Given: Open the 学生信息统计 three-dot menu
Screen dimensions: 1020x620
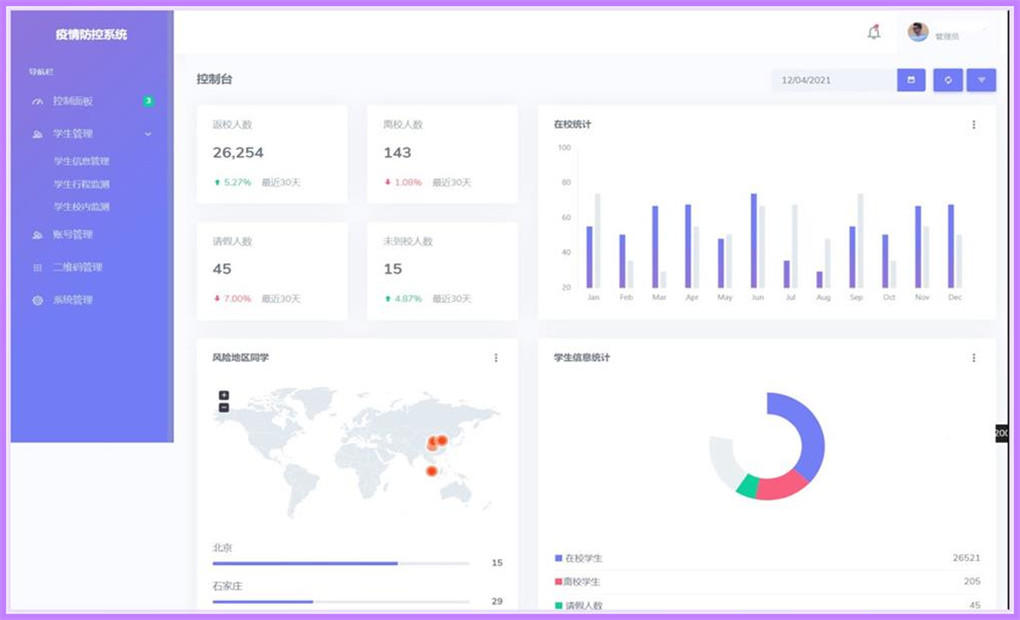Looking at the screenshot, I should [973, 358].
